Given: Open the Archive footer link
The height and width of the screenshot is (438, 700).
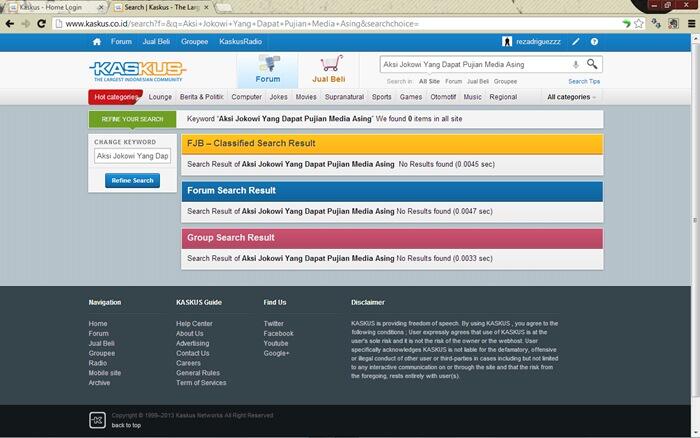Looking at the screenshot, I should click(x=99, y=383).
